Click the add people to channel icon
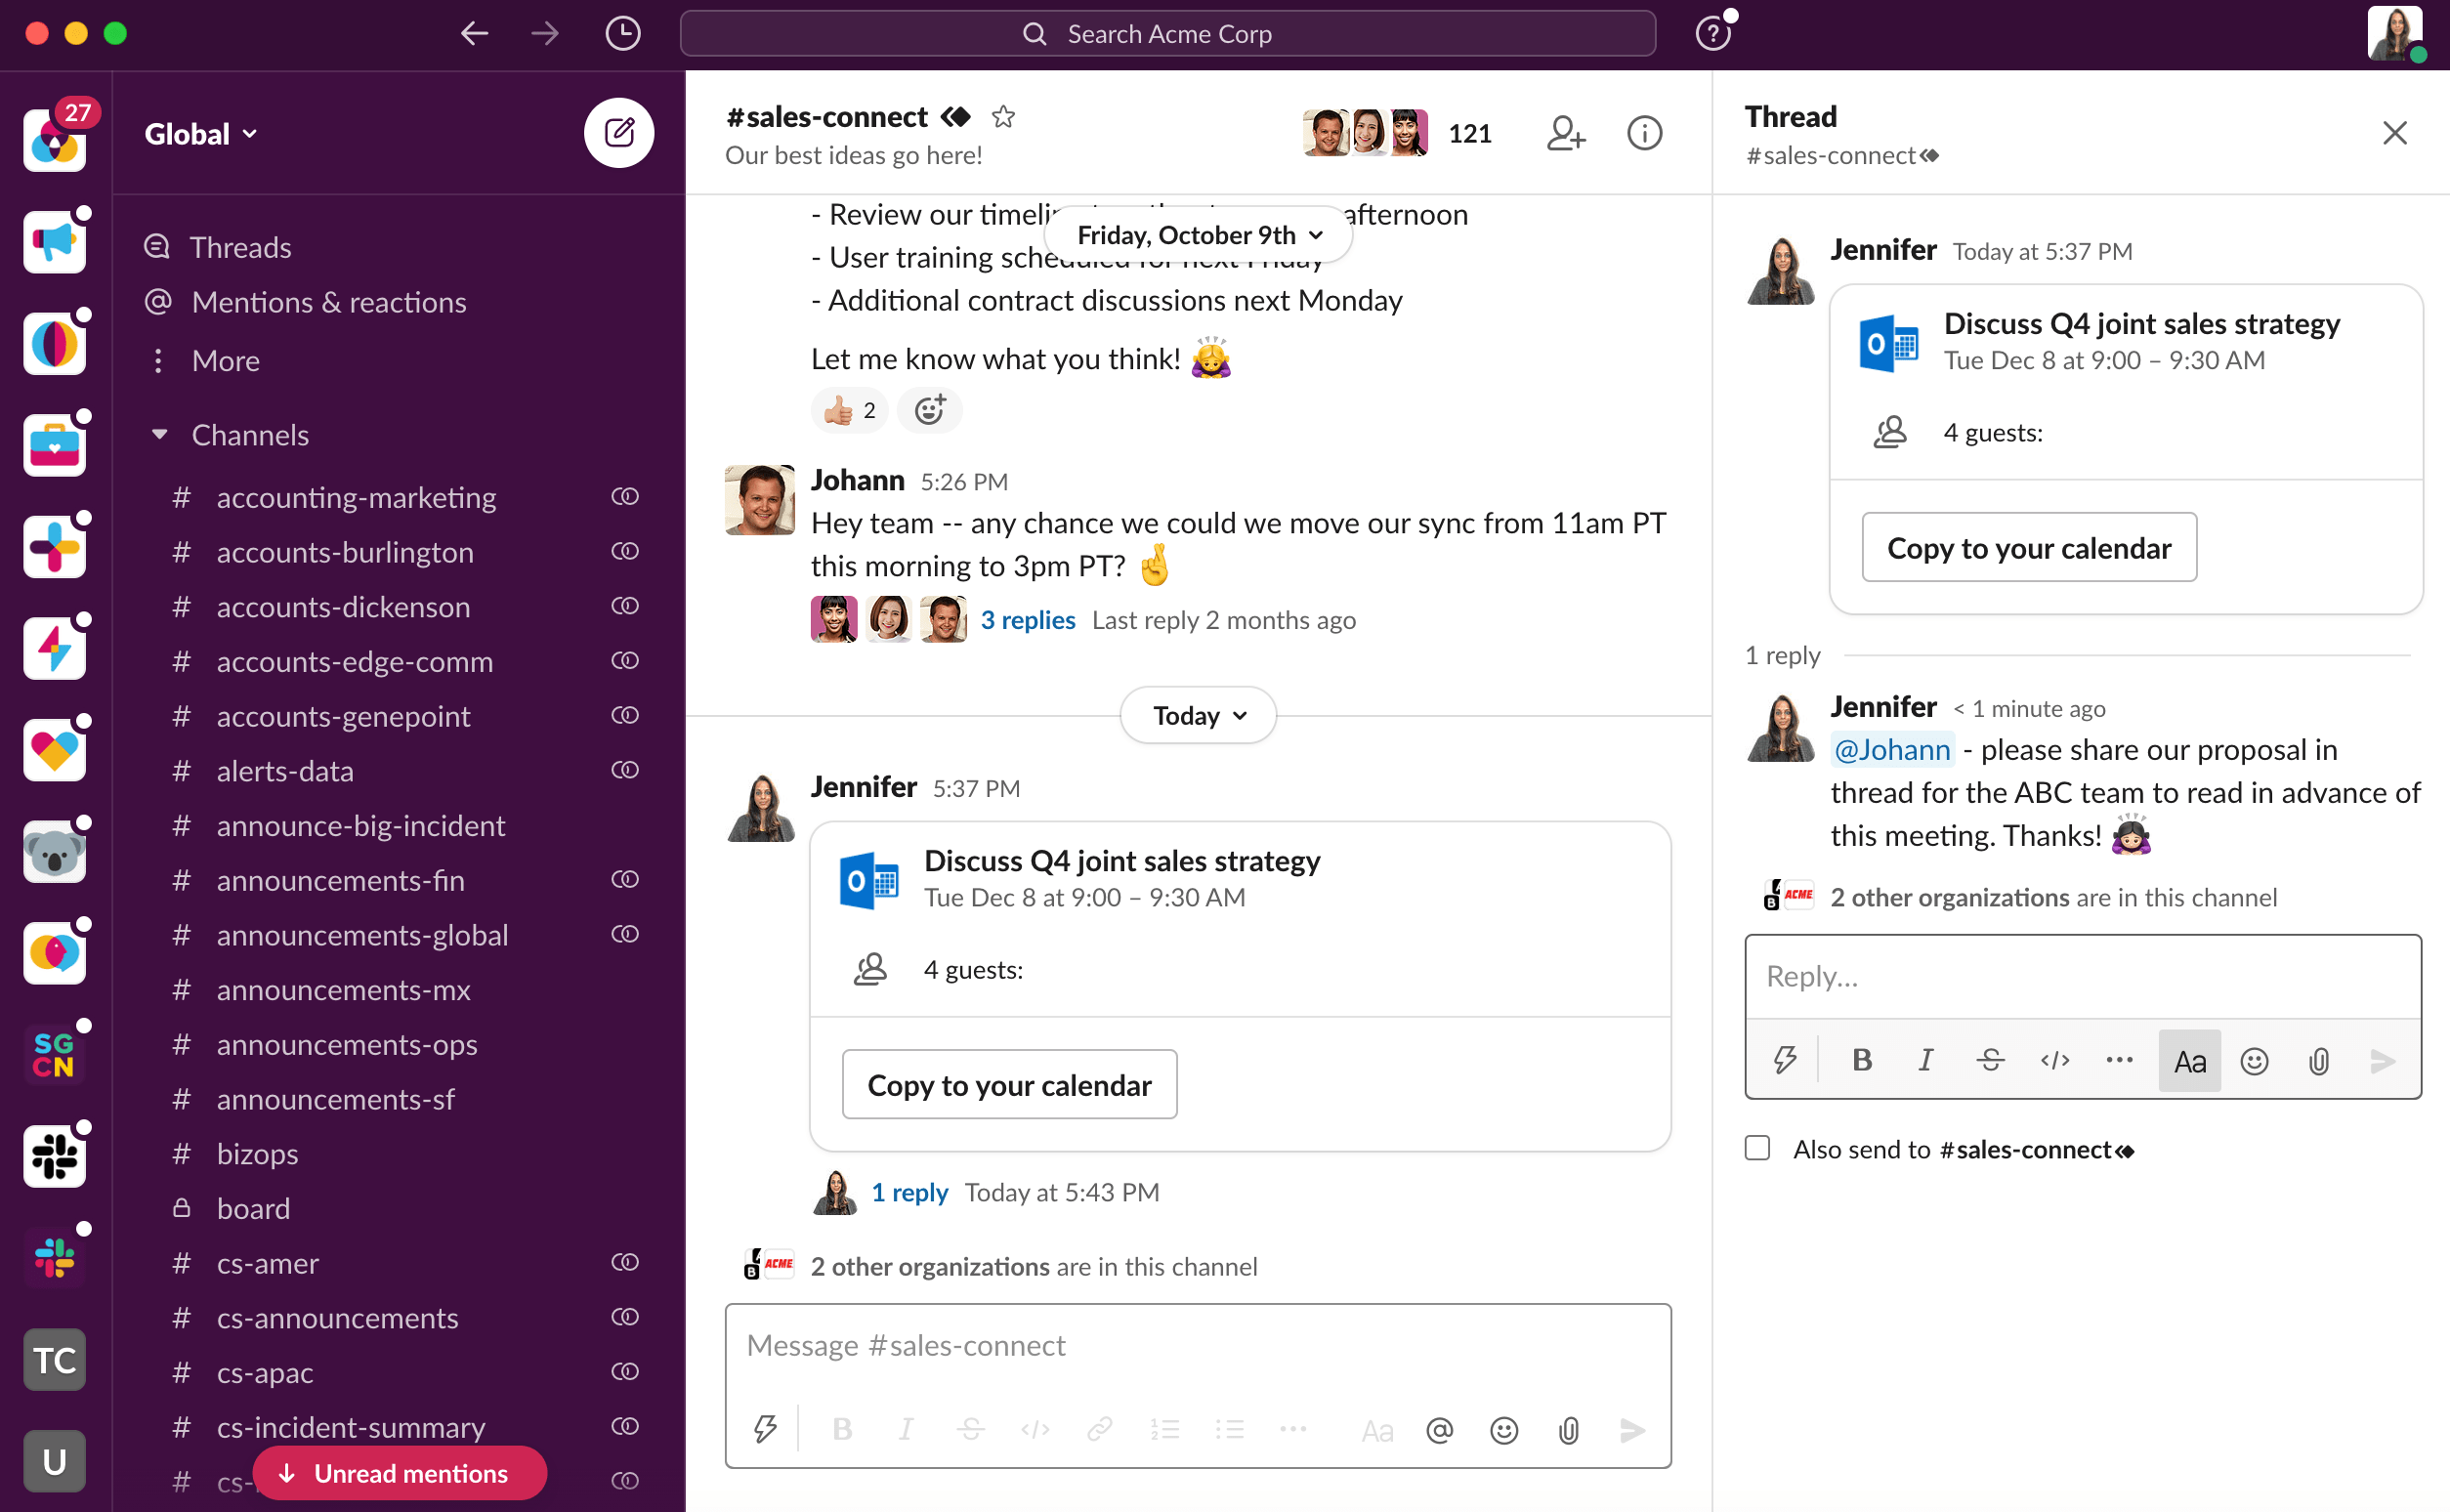Screen dimensions: 2450x1512 [x=1565, y=133]
